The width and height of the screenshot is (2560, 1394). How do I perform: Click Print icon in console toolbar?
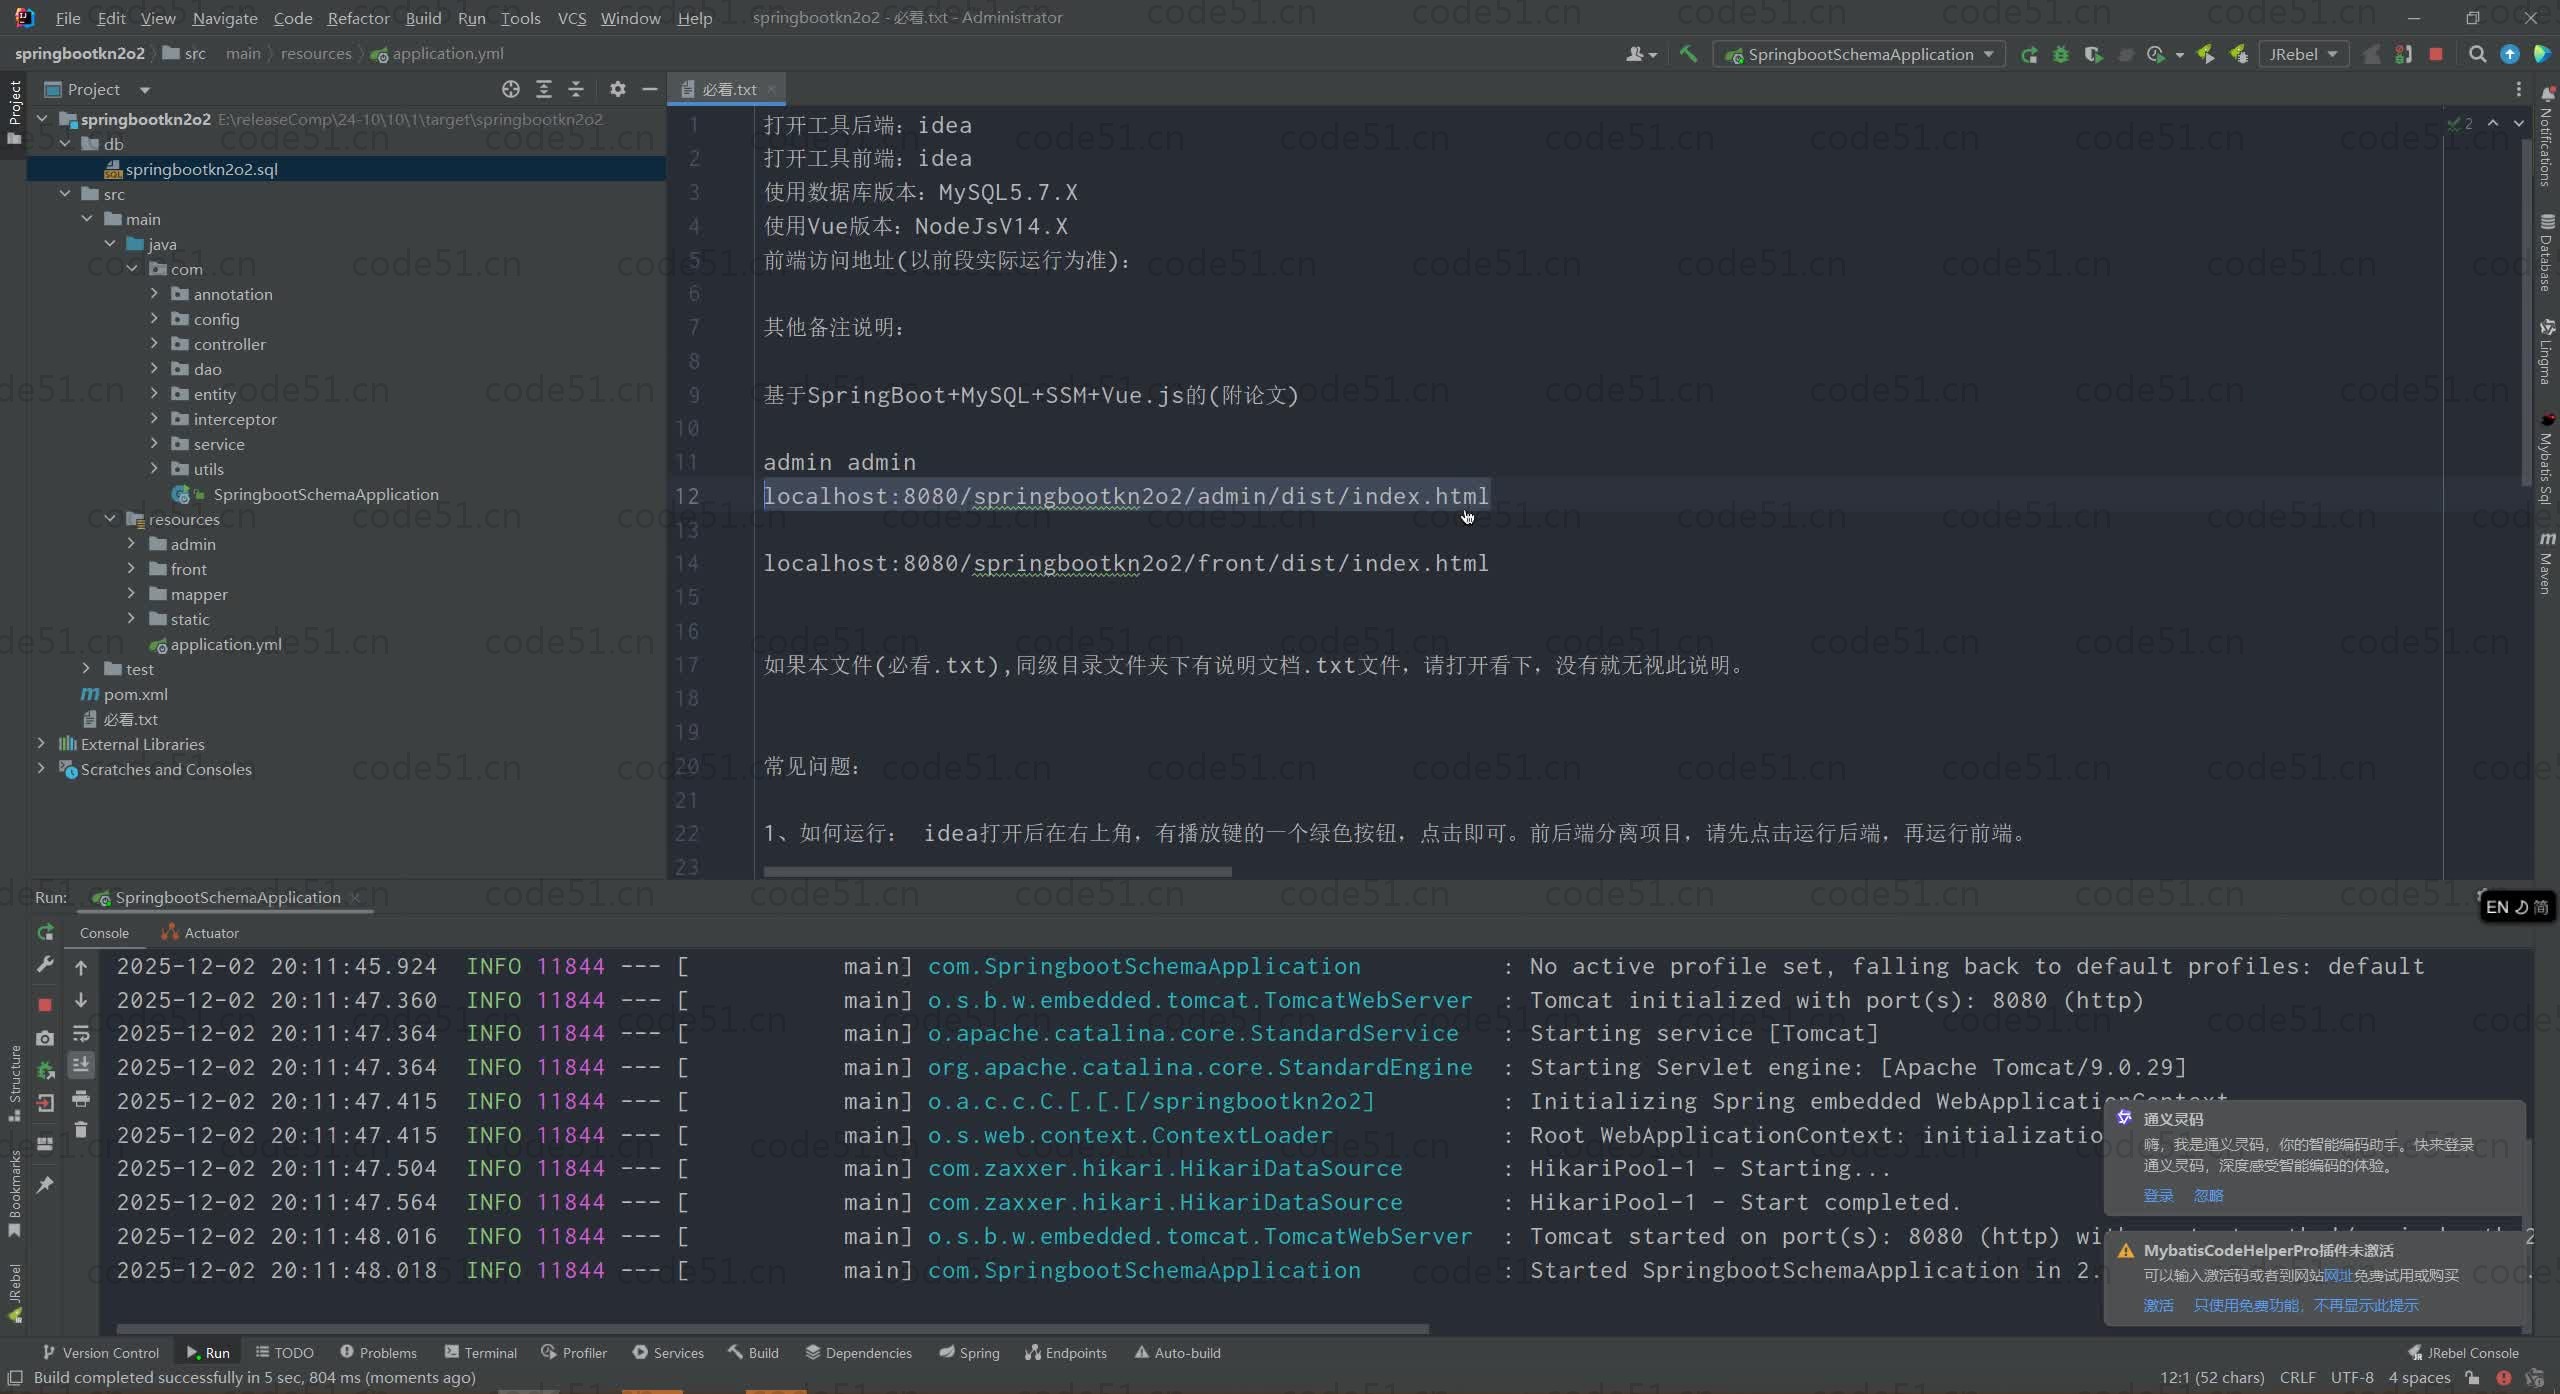point(81,1099)
